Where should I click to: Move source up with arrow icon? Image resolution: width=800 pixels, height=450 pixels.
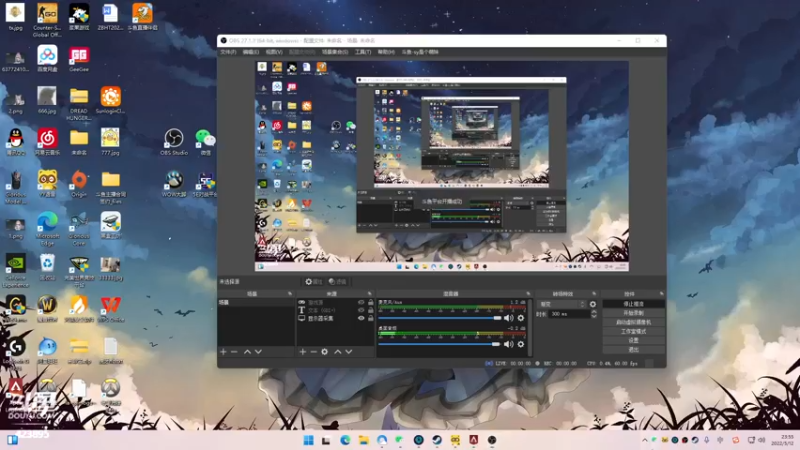coord(338,352)
